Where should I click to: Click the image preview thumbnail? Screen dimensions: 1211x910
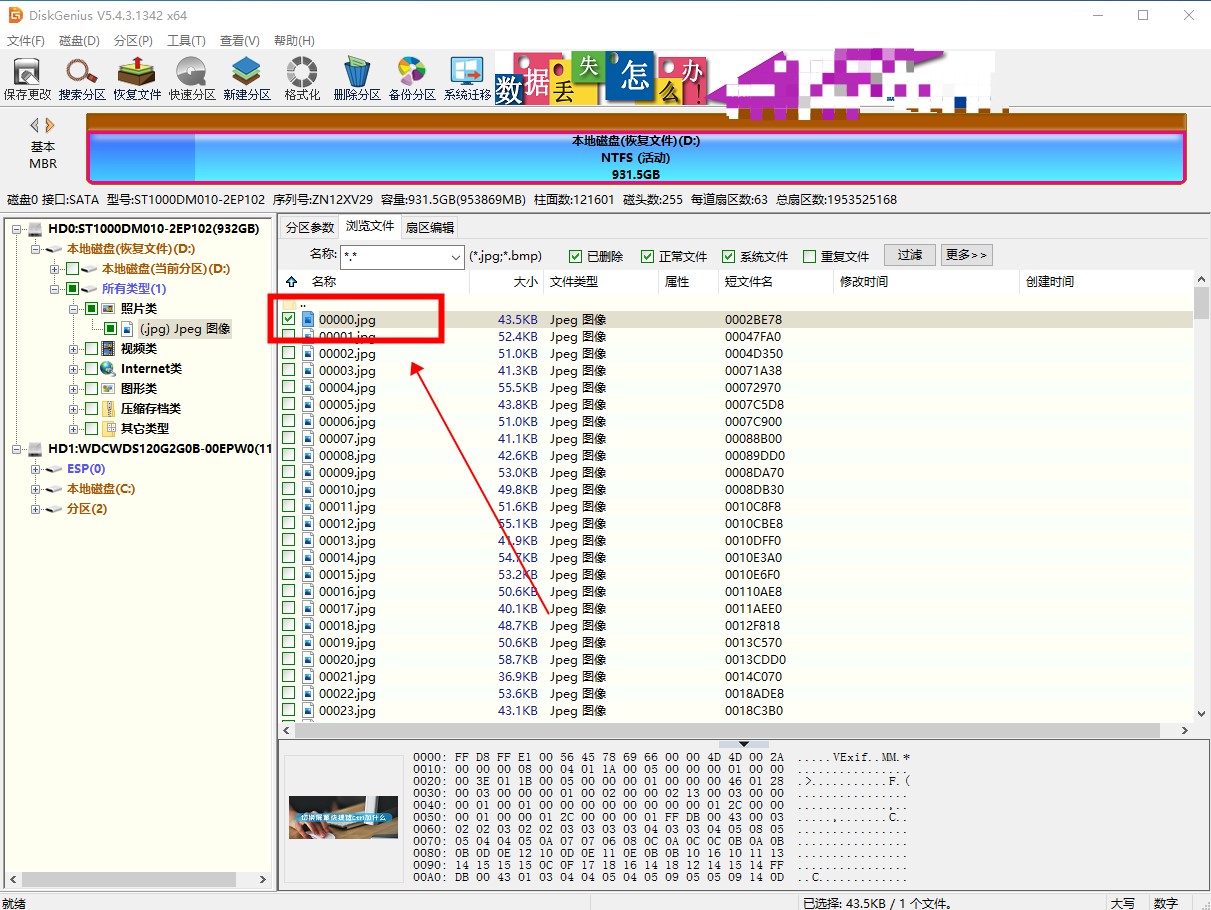point(343,817)
